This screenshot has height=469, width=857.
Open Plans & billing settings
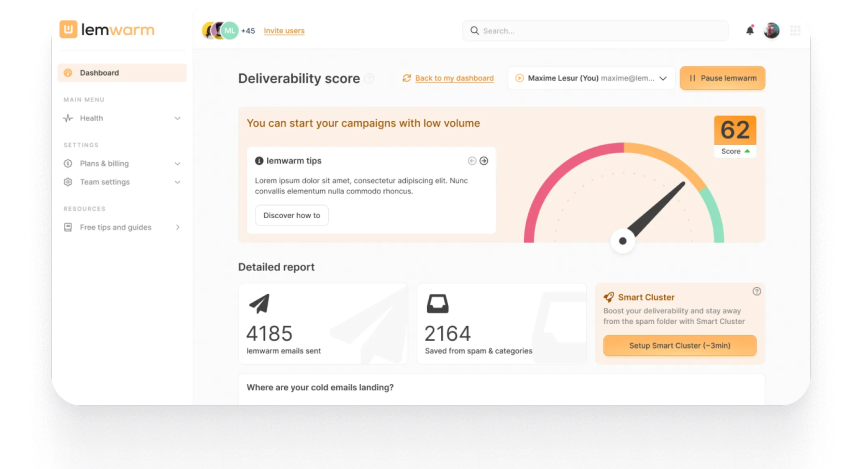tap(122, 163)
